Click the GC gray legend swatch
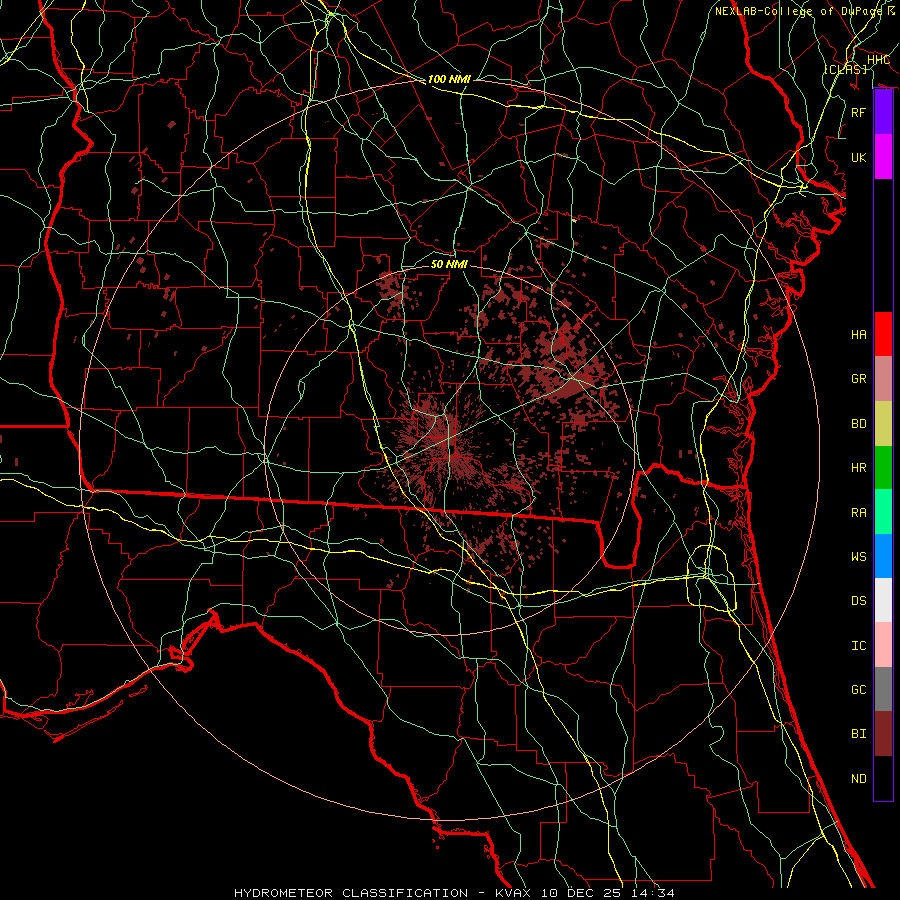Viewport: 900px width, 900px height. pos(883,689)
